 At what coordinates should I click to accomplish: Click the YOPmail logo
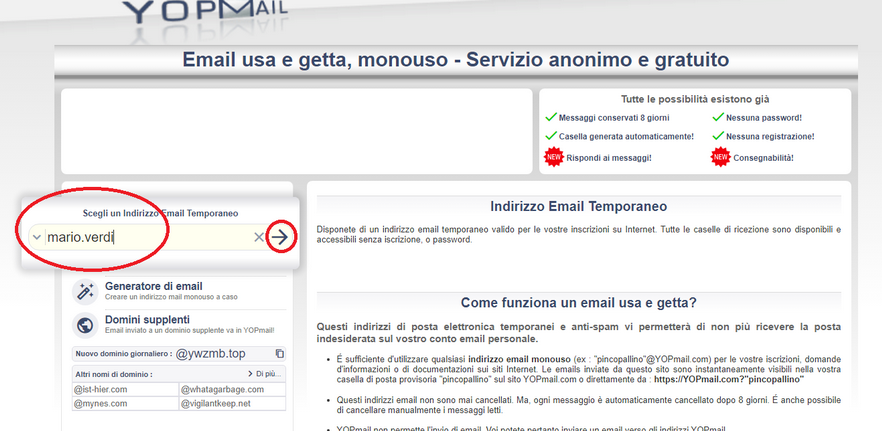[x=205, y=11]
